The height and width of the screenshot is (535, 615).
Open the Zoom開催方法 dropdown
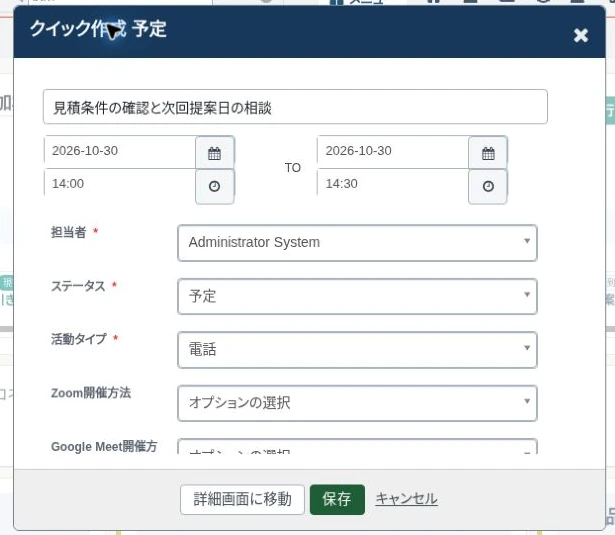click(x=357, y=403)
